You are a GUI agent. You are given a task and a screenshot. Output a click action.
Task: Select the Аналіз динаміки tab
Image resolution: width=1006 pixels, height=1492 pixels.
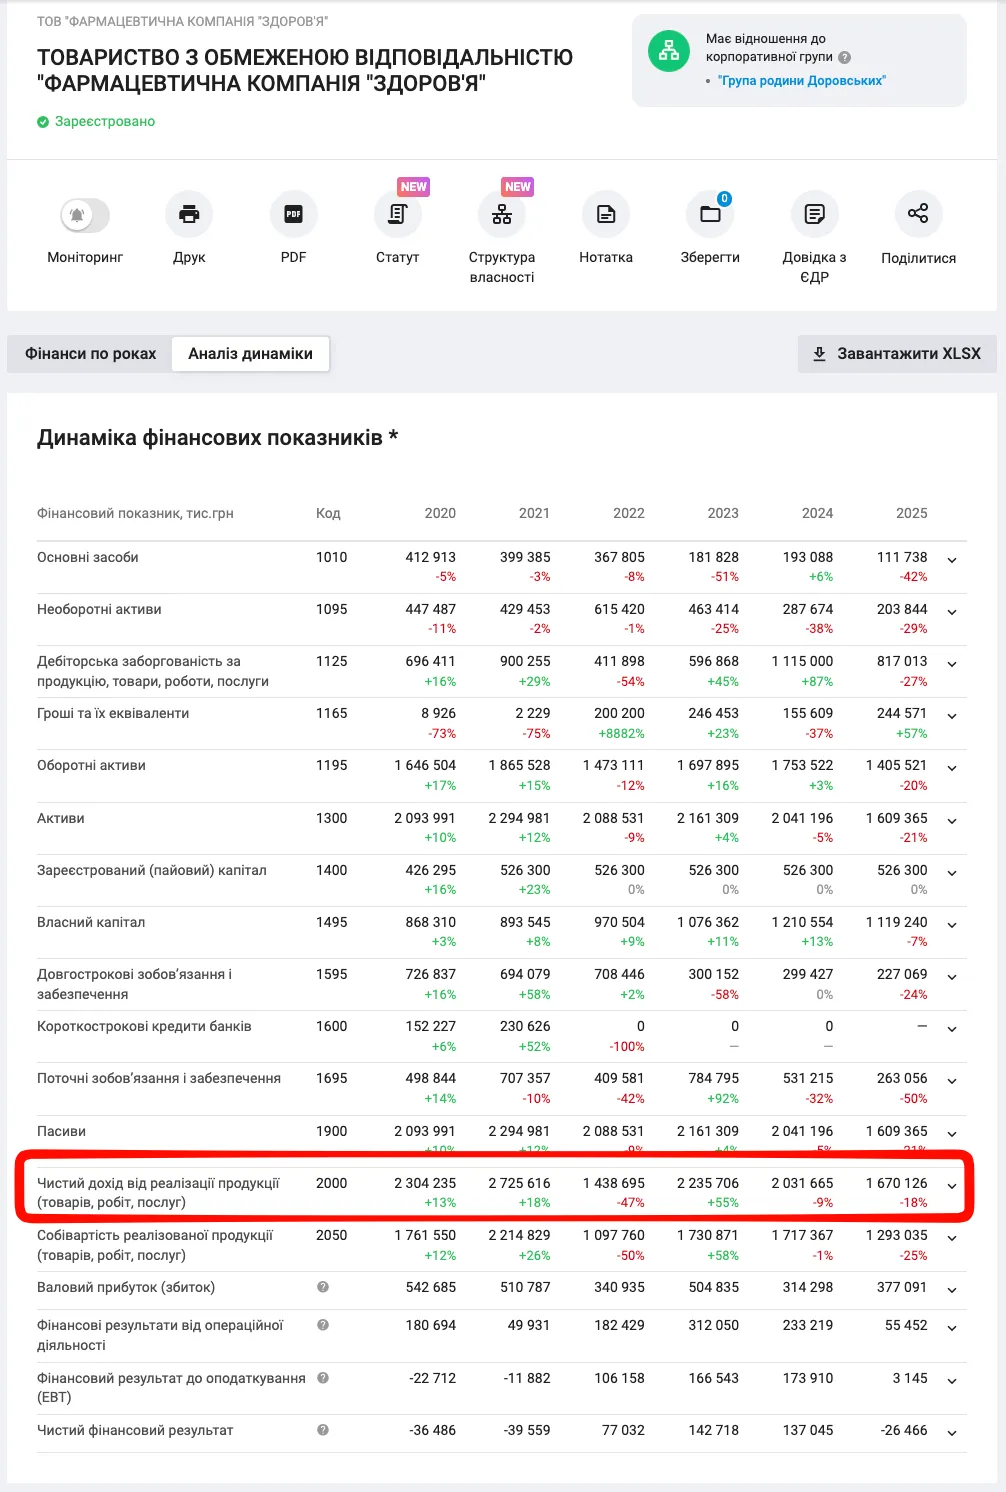tap(251, 353)
